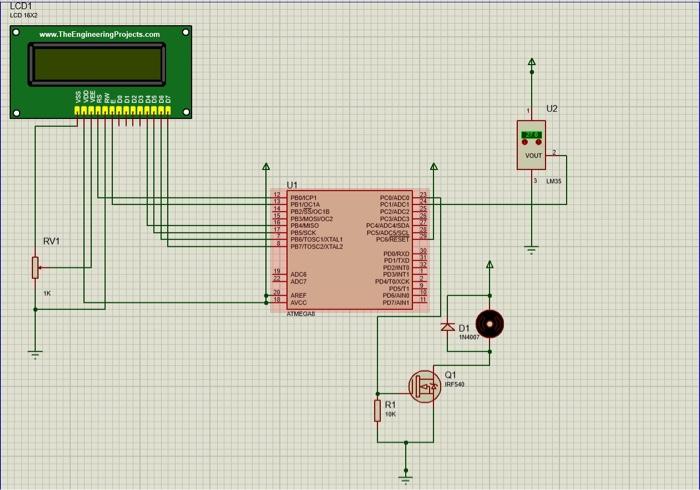Click the PC6/RESET pin label
700x490 pixels.
(392, 240)
